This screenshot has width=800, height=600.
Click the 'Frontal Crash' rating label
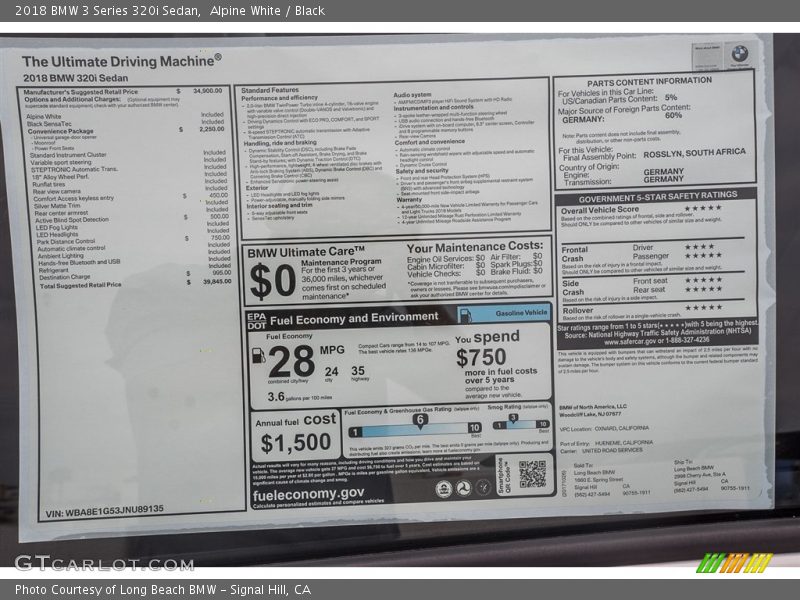pos(575,254)
